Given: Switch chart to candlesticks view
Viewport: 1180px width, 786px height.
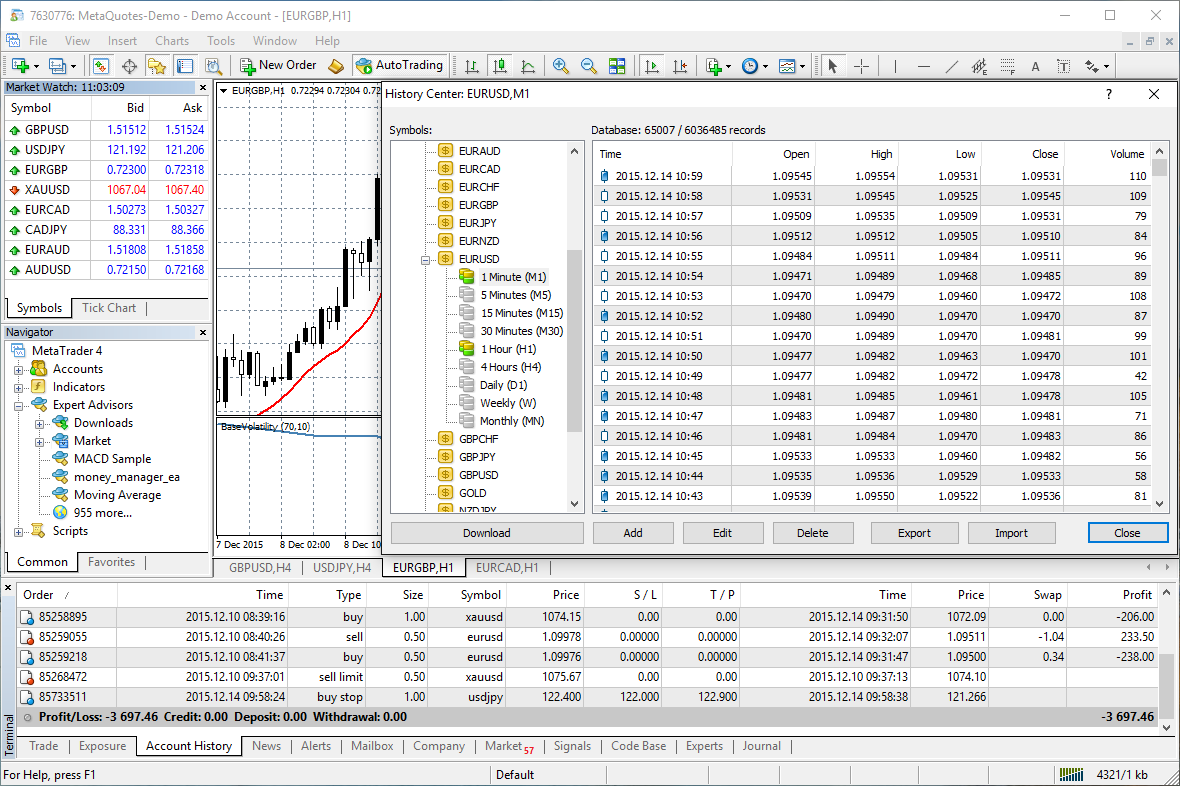Looking at the screenshot, I should (499, 66).
